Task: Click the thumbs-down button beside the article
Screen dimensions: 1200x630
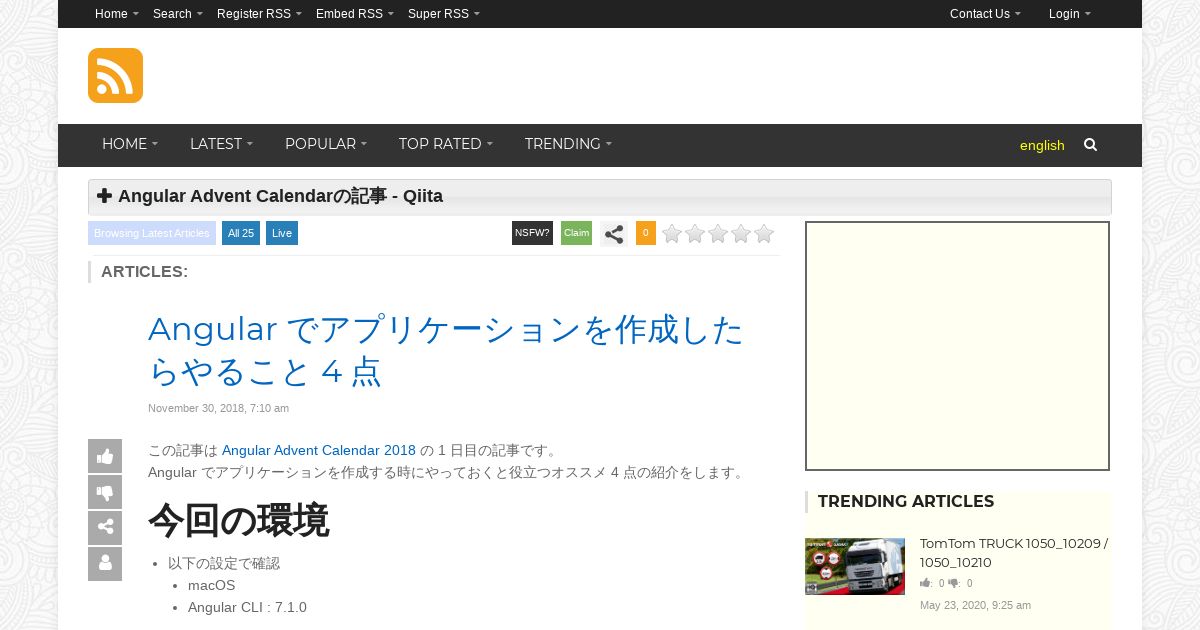Action: tap(105, 492)
